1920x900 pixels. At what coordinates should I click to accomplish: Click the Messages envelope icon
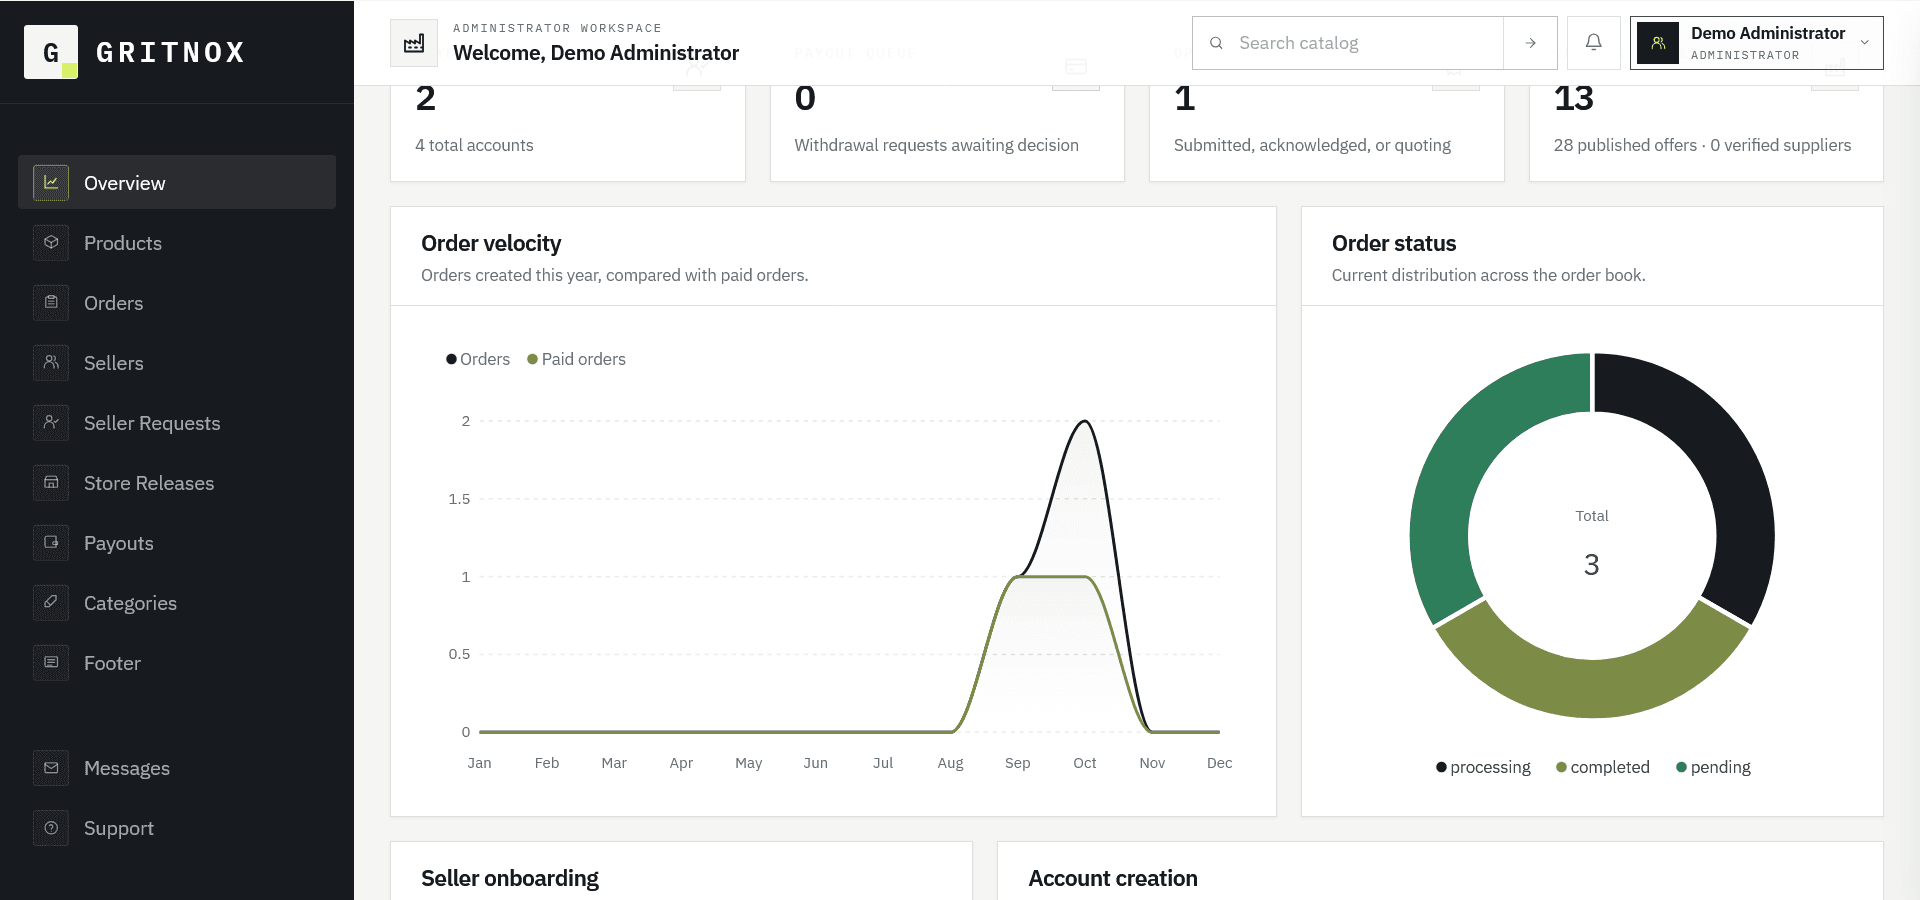(51, 768)
